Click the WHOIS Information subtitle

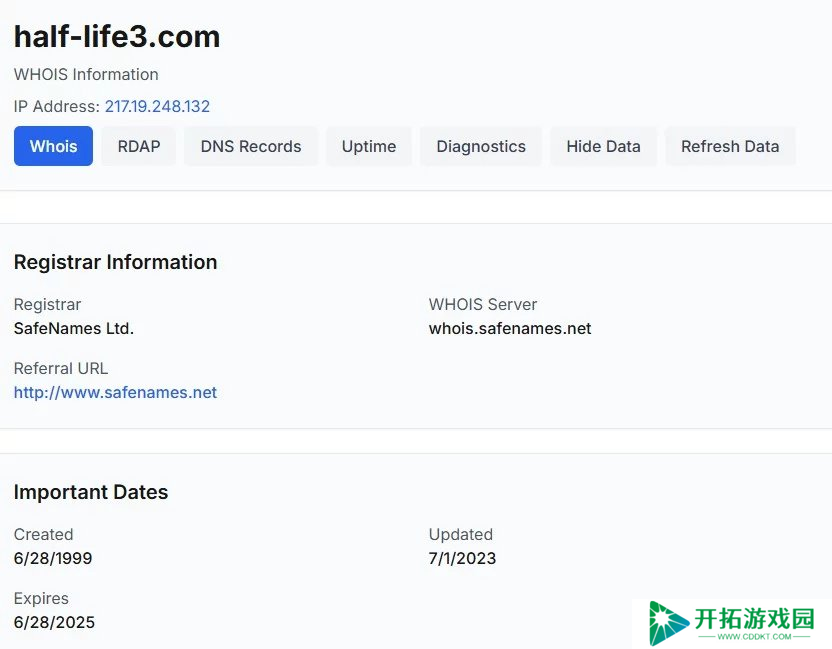coord(86,74)
